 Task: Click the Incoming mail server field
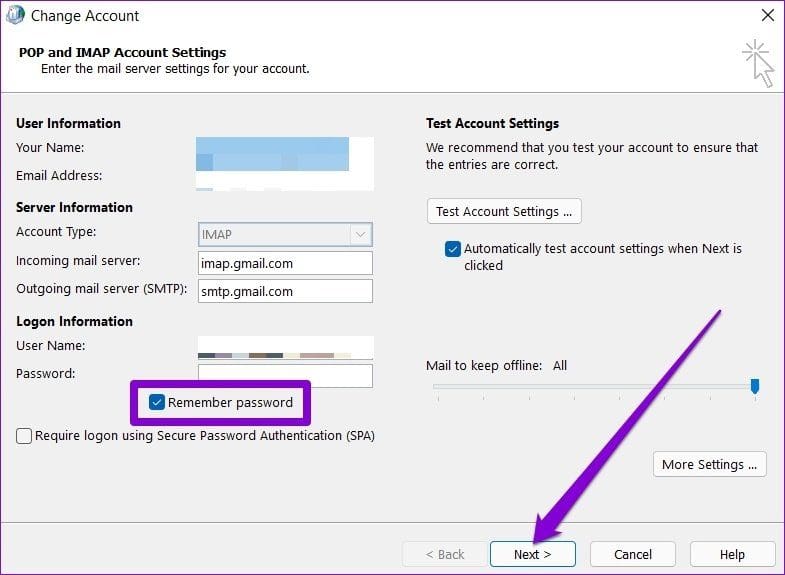(x=285, y=263)
